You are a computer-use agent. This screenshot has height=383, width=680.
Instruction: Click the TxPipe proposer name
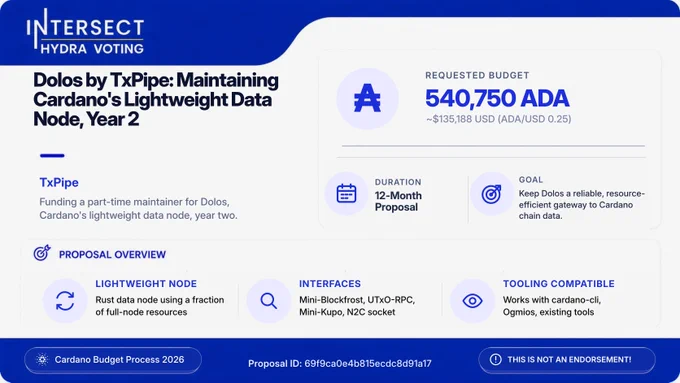point(59,183)
